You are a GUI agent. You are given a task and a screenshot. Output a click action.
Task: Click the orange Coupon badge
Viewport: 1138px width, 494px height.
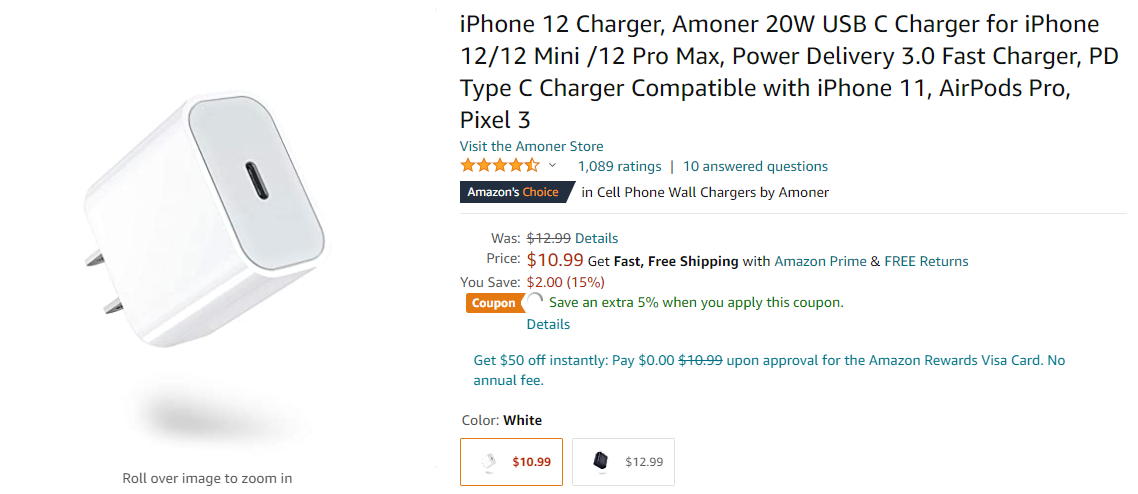coord(494,303)
